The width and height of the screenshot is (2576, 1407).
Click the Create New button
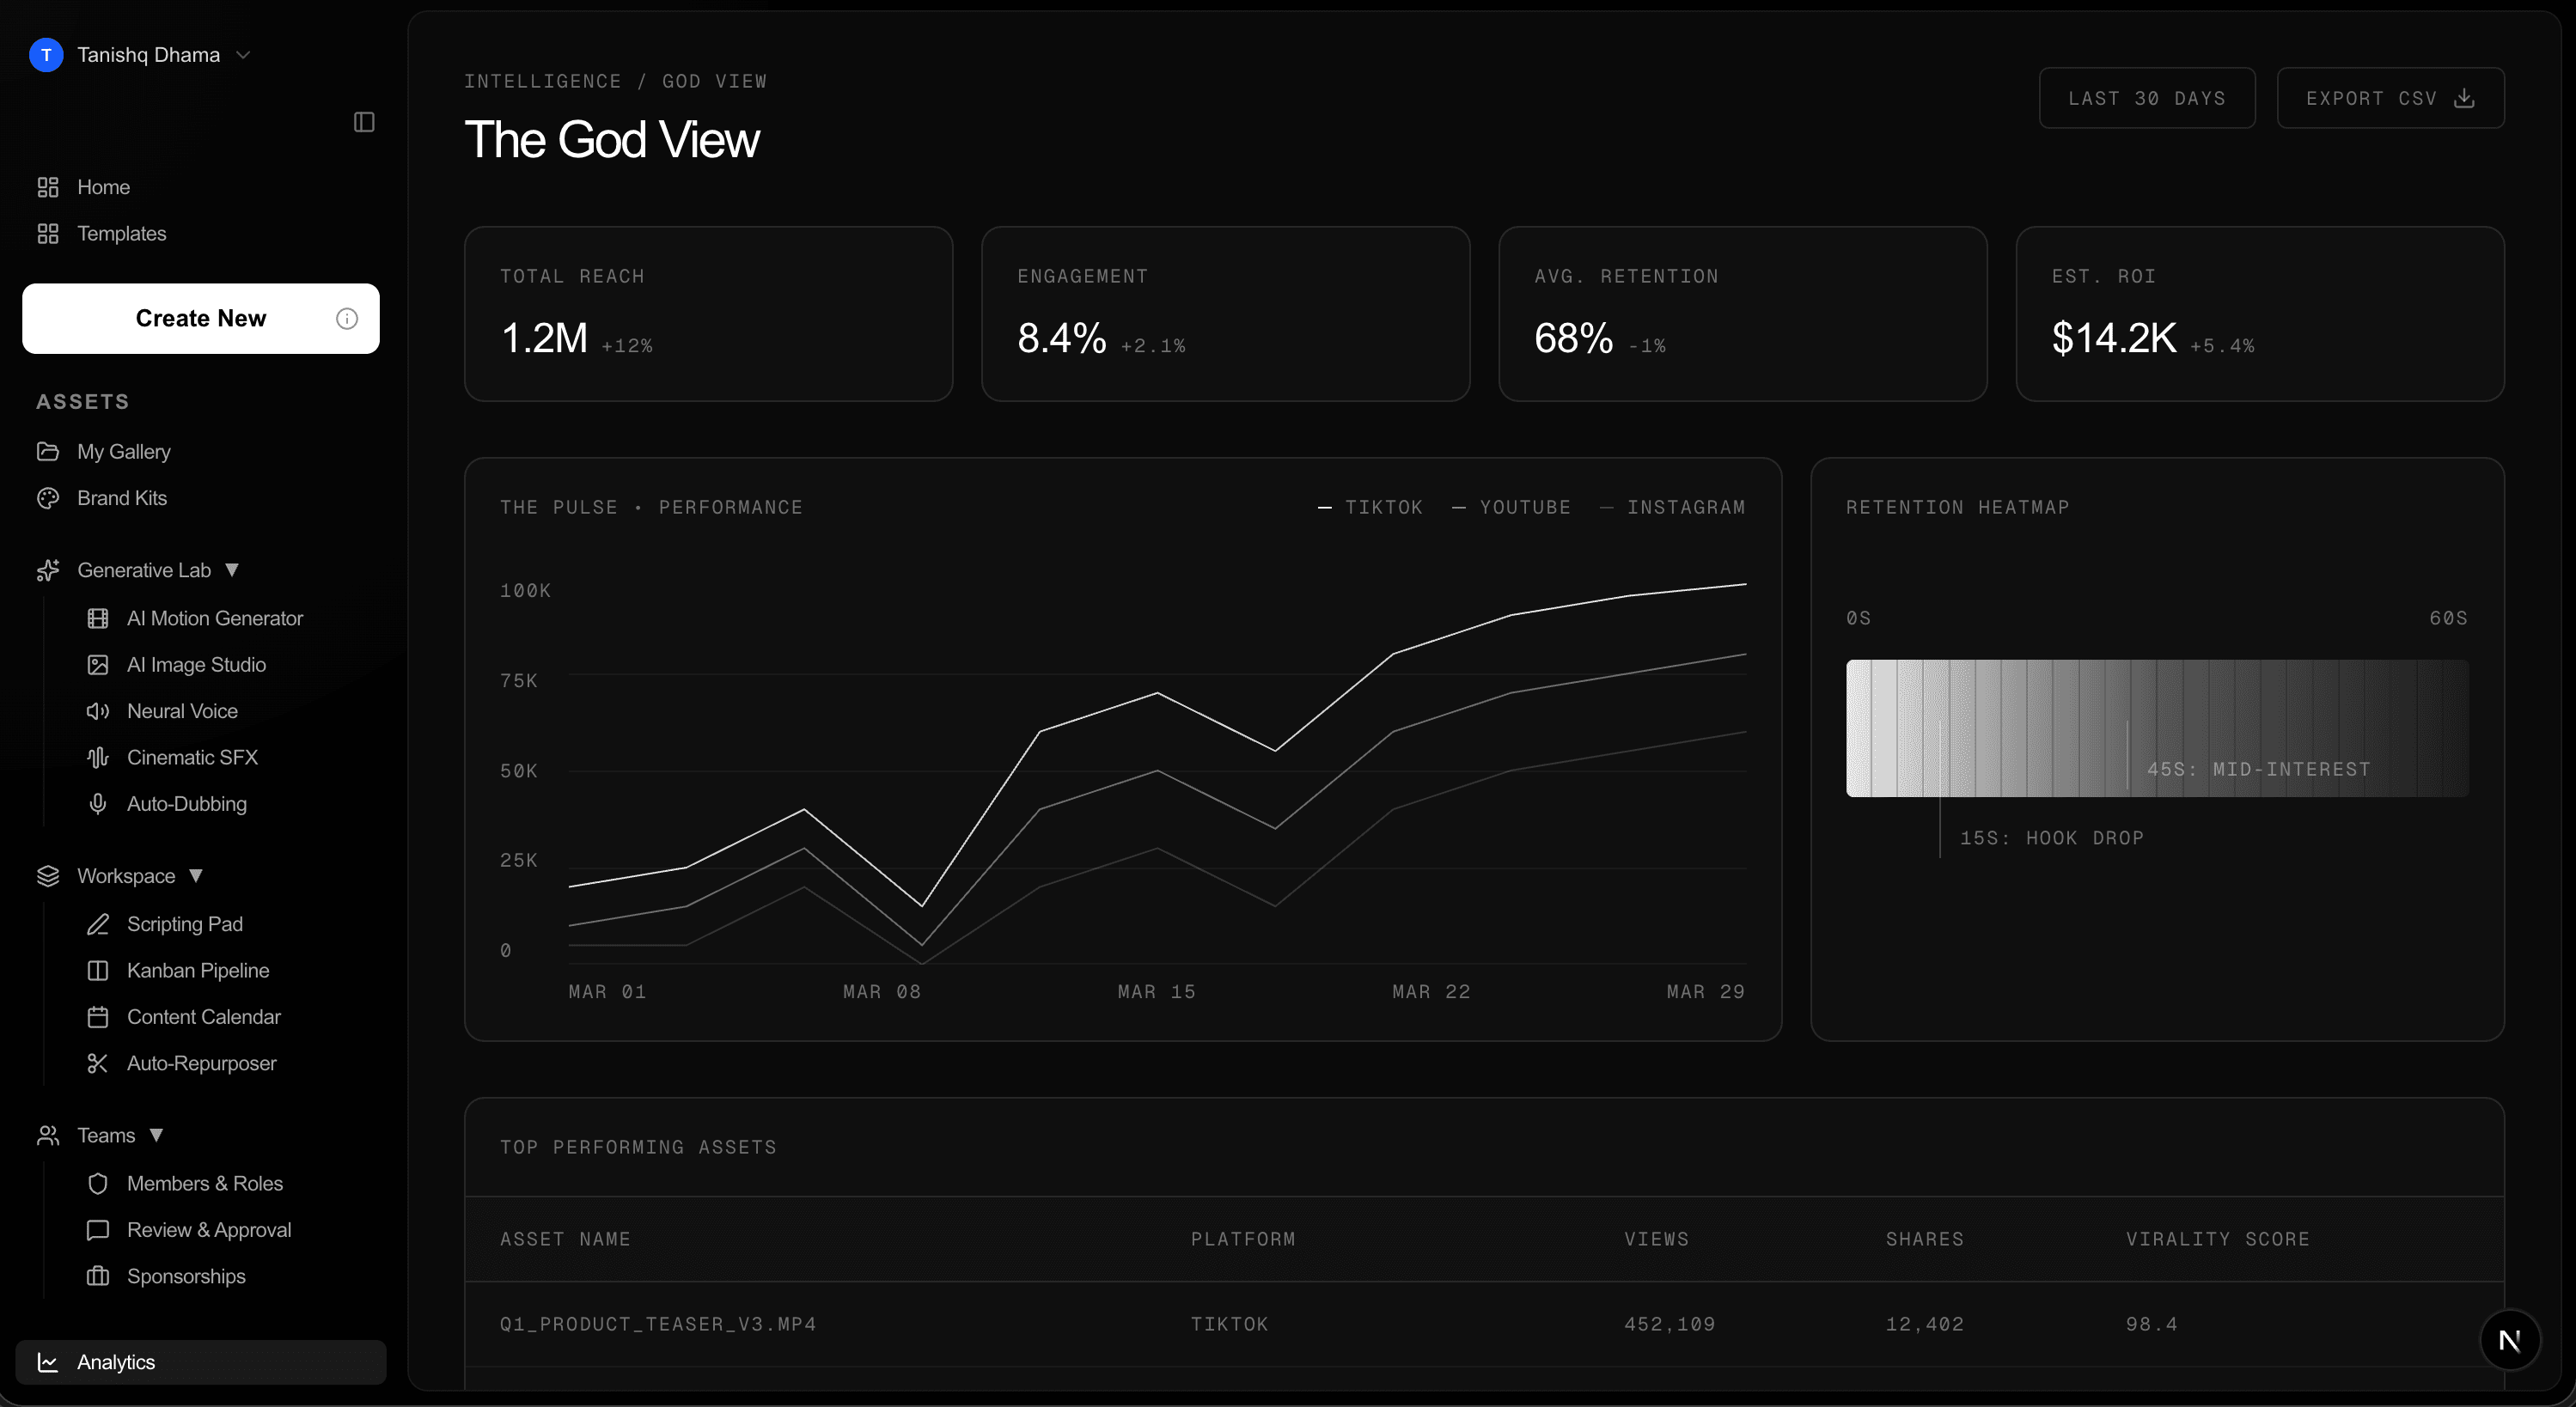click(201, 318)
